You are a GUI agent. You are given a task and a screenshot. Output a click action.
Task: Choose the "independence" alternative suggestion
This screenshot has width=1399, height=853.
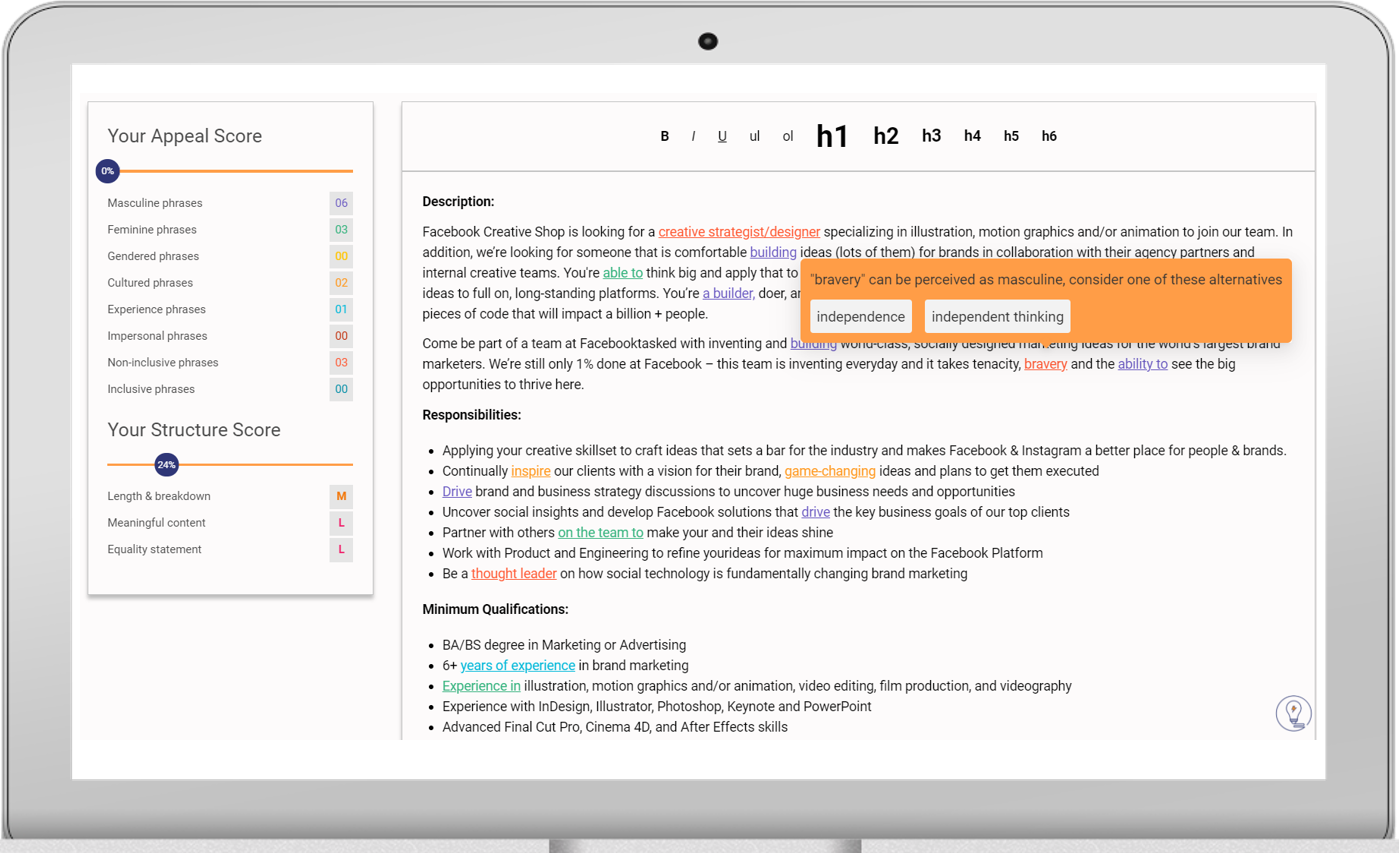861,316
